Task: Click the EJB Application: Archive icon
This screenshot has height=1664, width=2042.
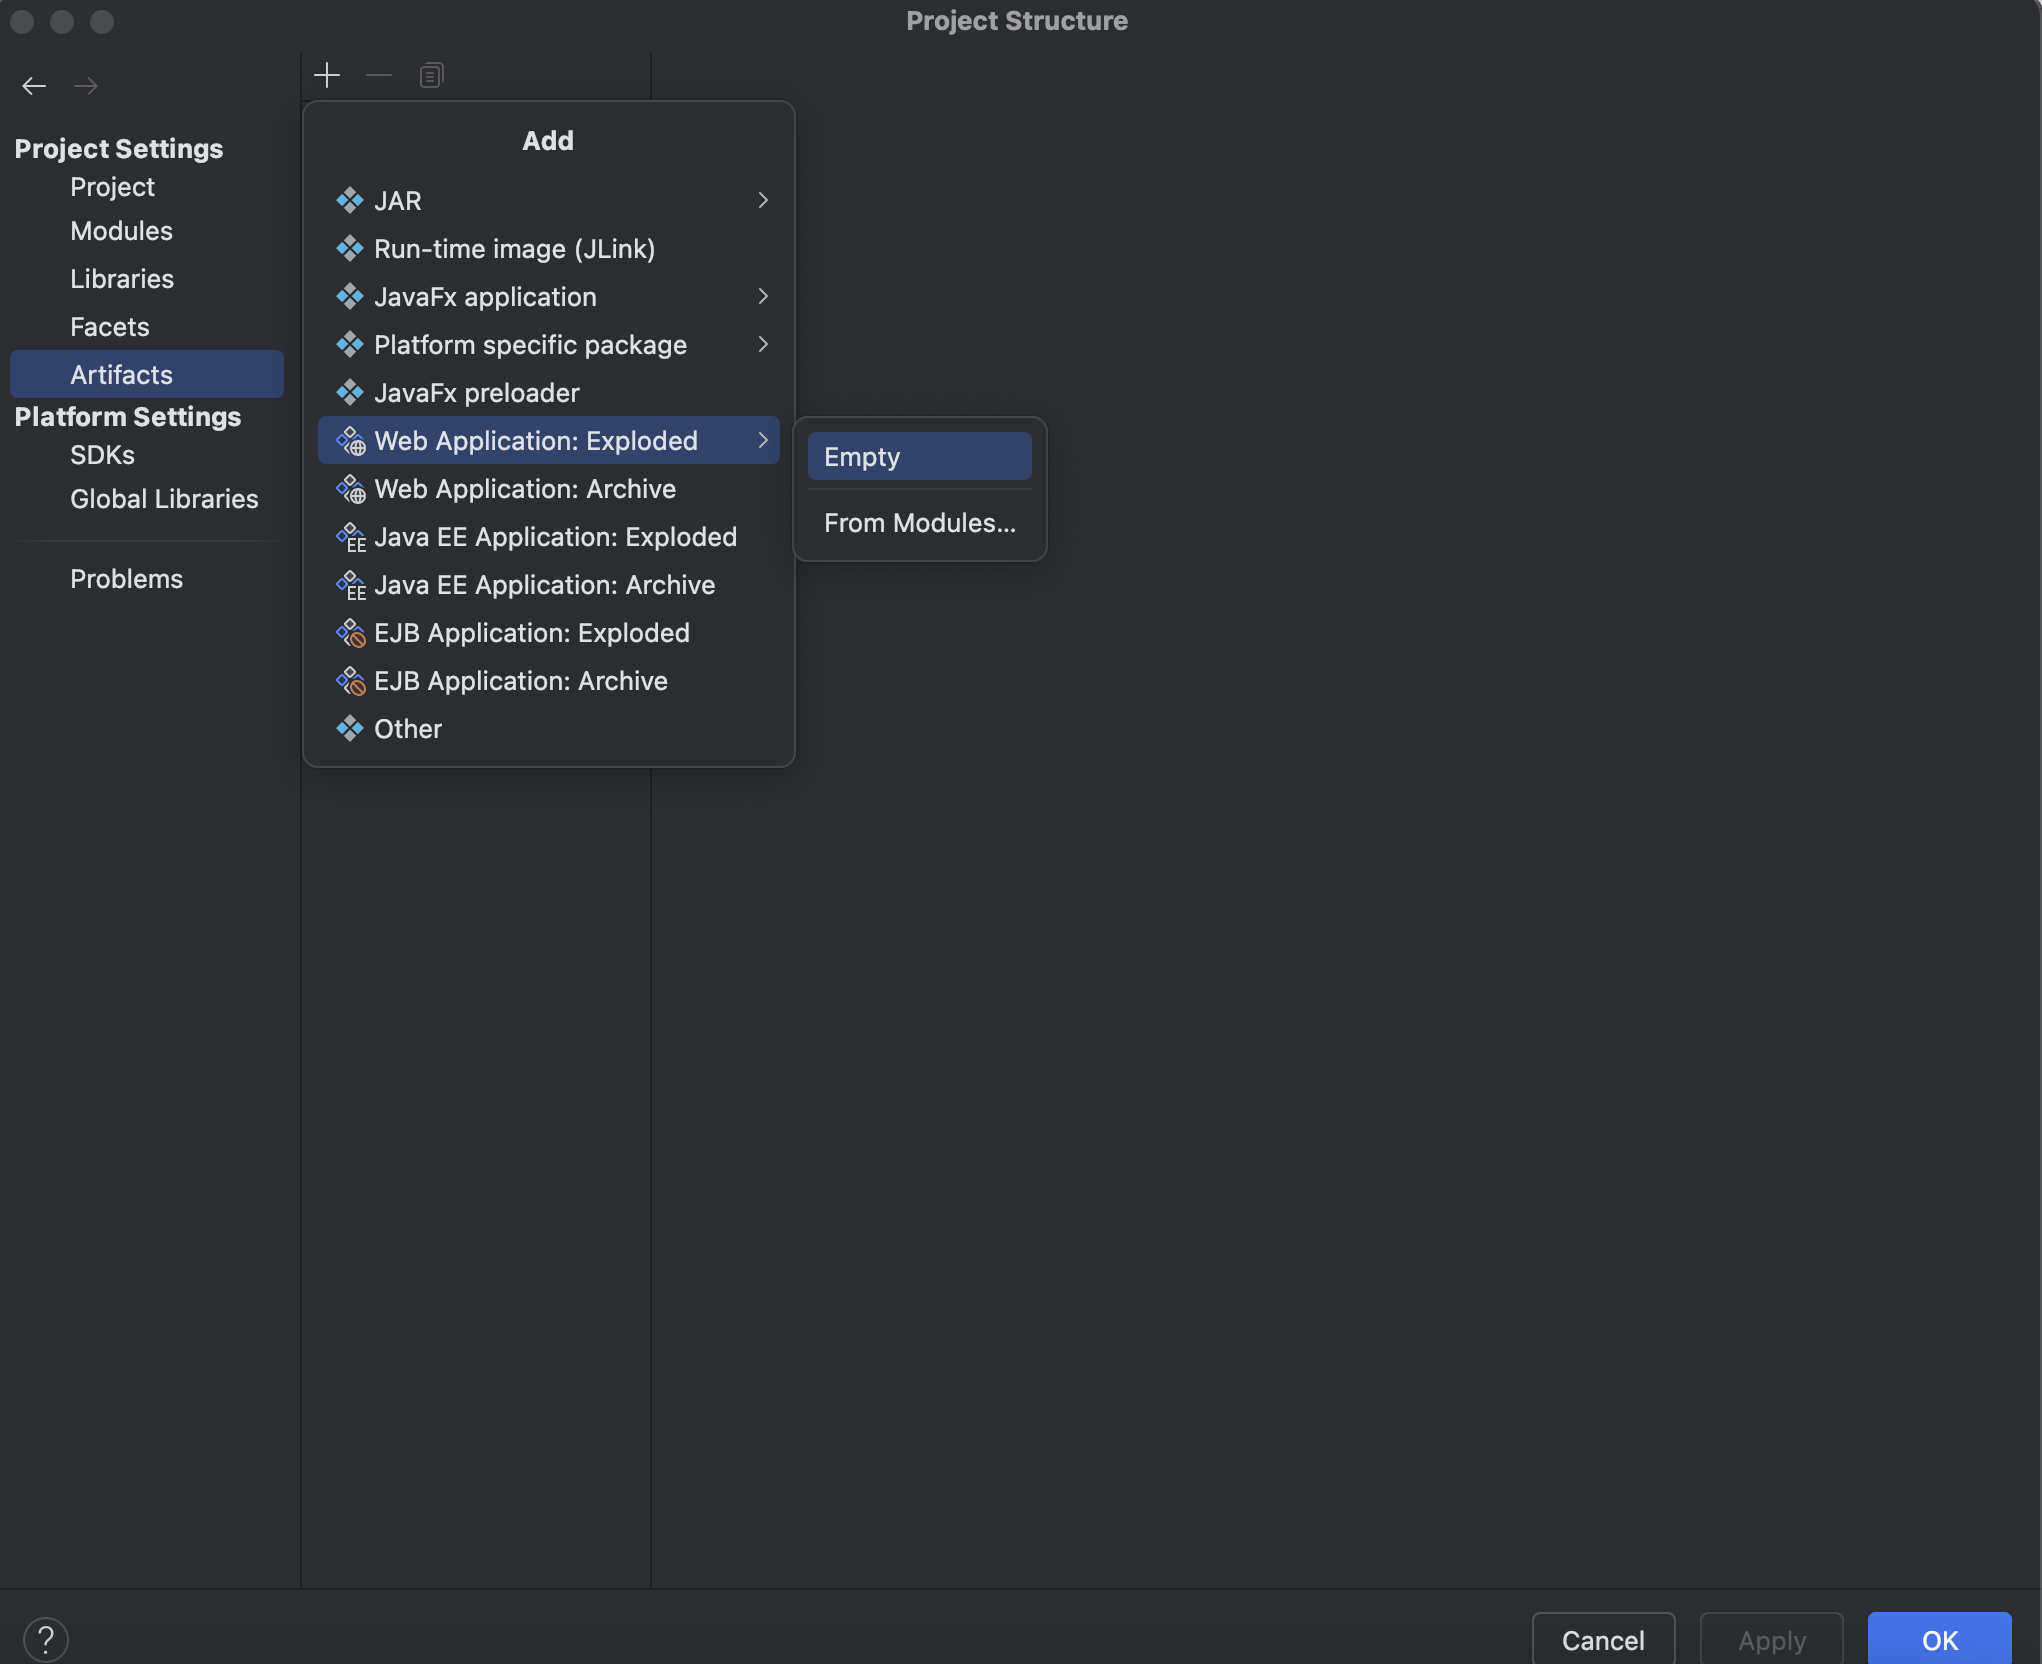Action: click(350, 681)
